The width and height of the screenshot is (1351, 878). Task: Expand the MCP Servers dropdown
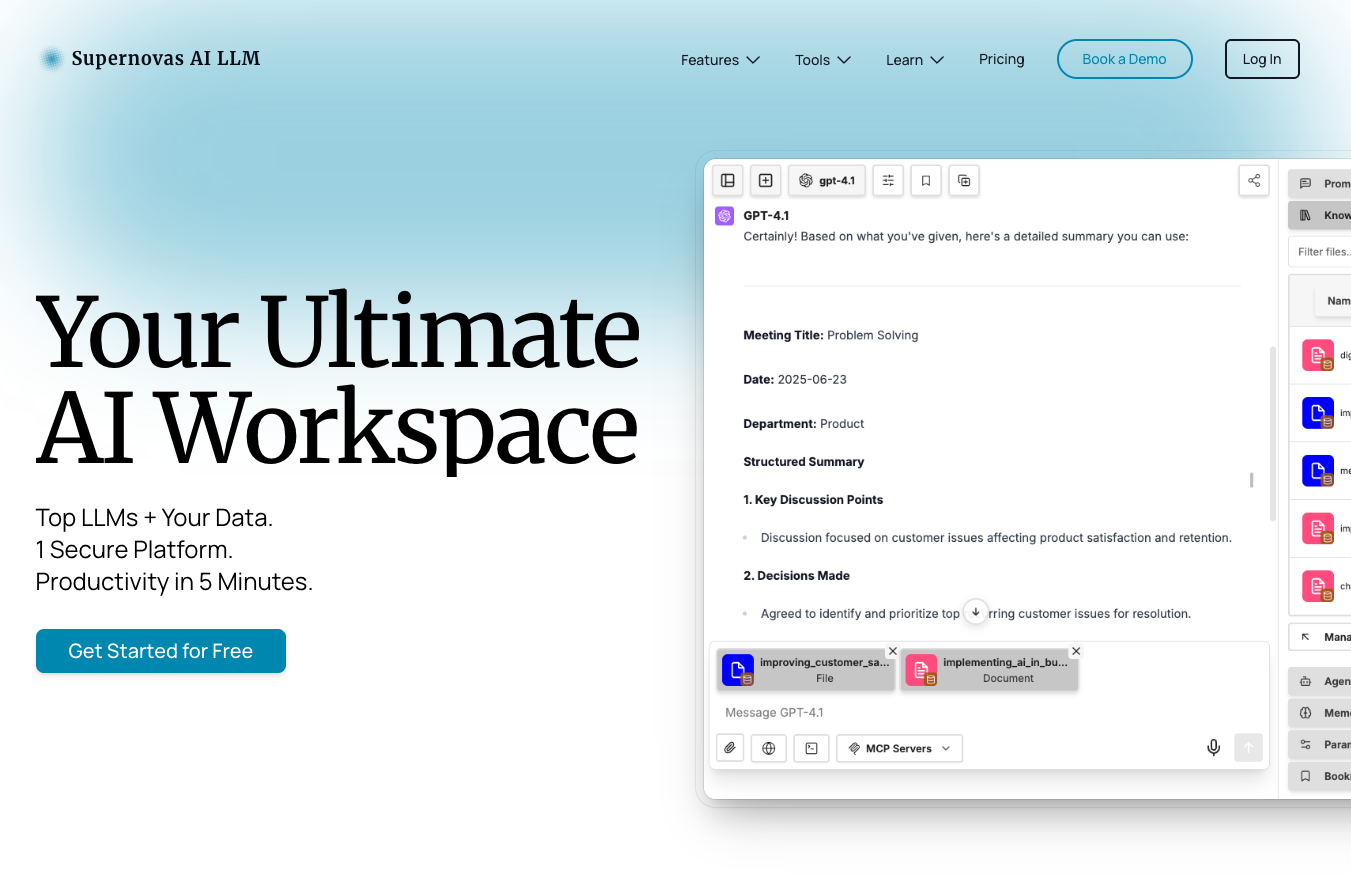click(x=899, y=748)
